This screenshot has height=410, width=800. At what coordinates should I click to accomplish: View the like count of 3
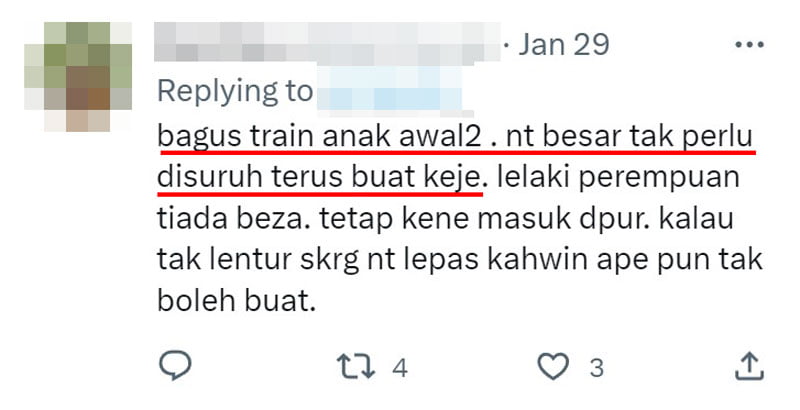(596, 368)
